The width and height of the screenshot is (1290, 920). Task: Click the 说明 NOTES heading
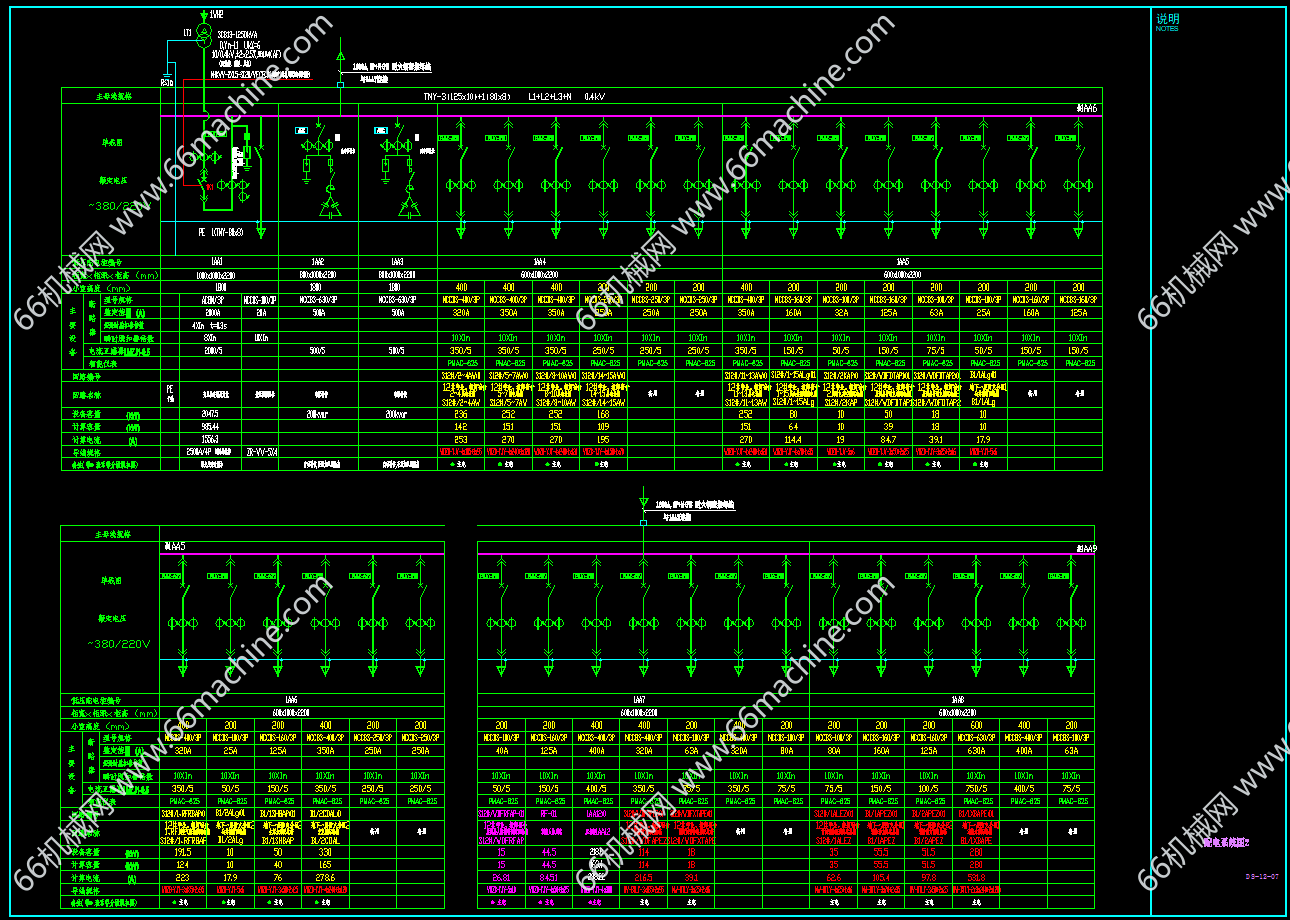[x=1168, y=21]
